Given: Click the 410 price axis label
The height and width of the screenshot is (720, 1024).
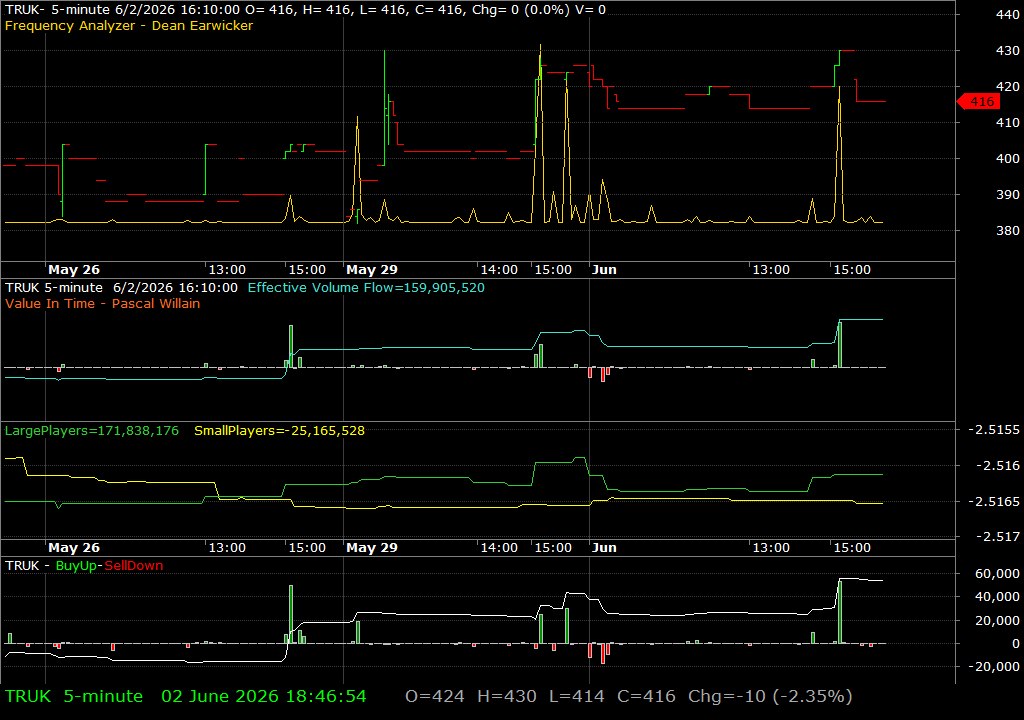Looking at the screenshot, I should pyautogui.click(x=1007, y=122).
